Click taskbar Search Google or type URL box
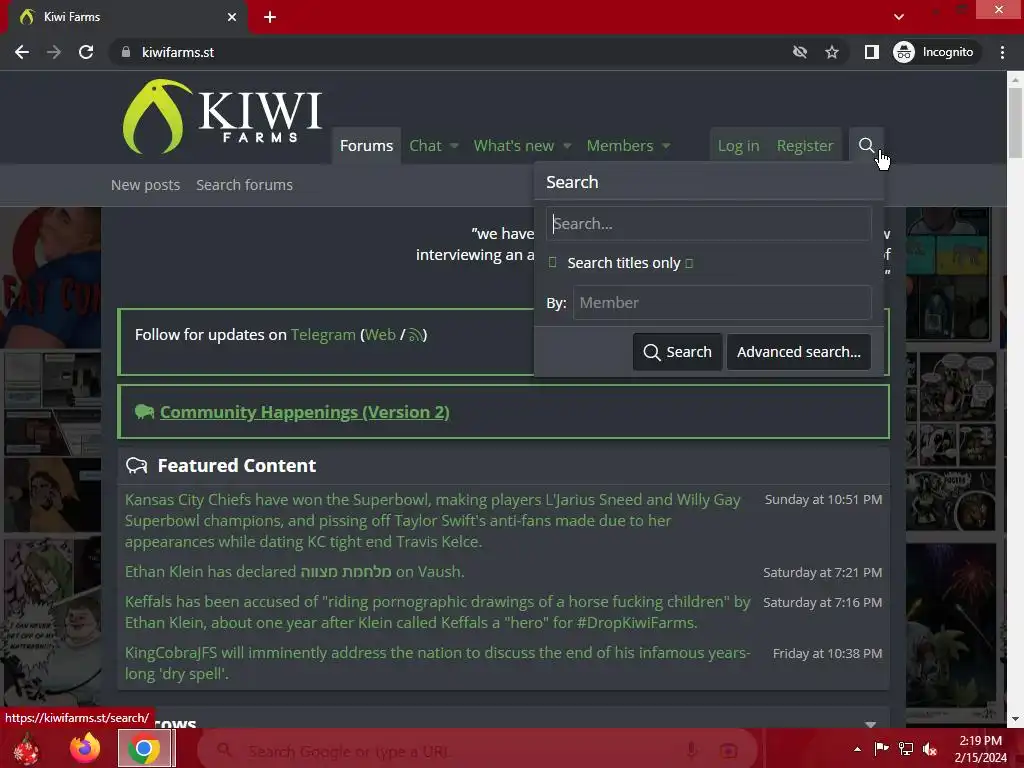This screenshot has width=1024, height=768. [477, 750]
